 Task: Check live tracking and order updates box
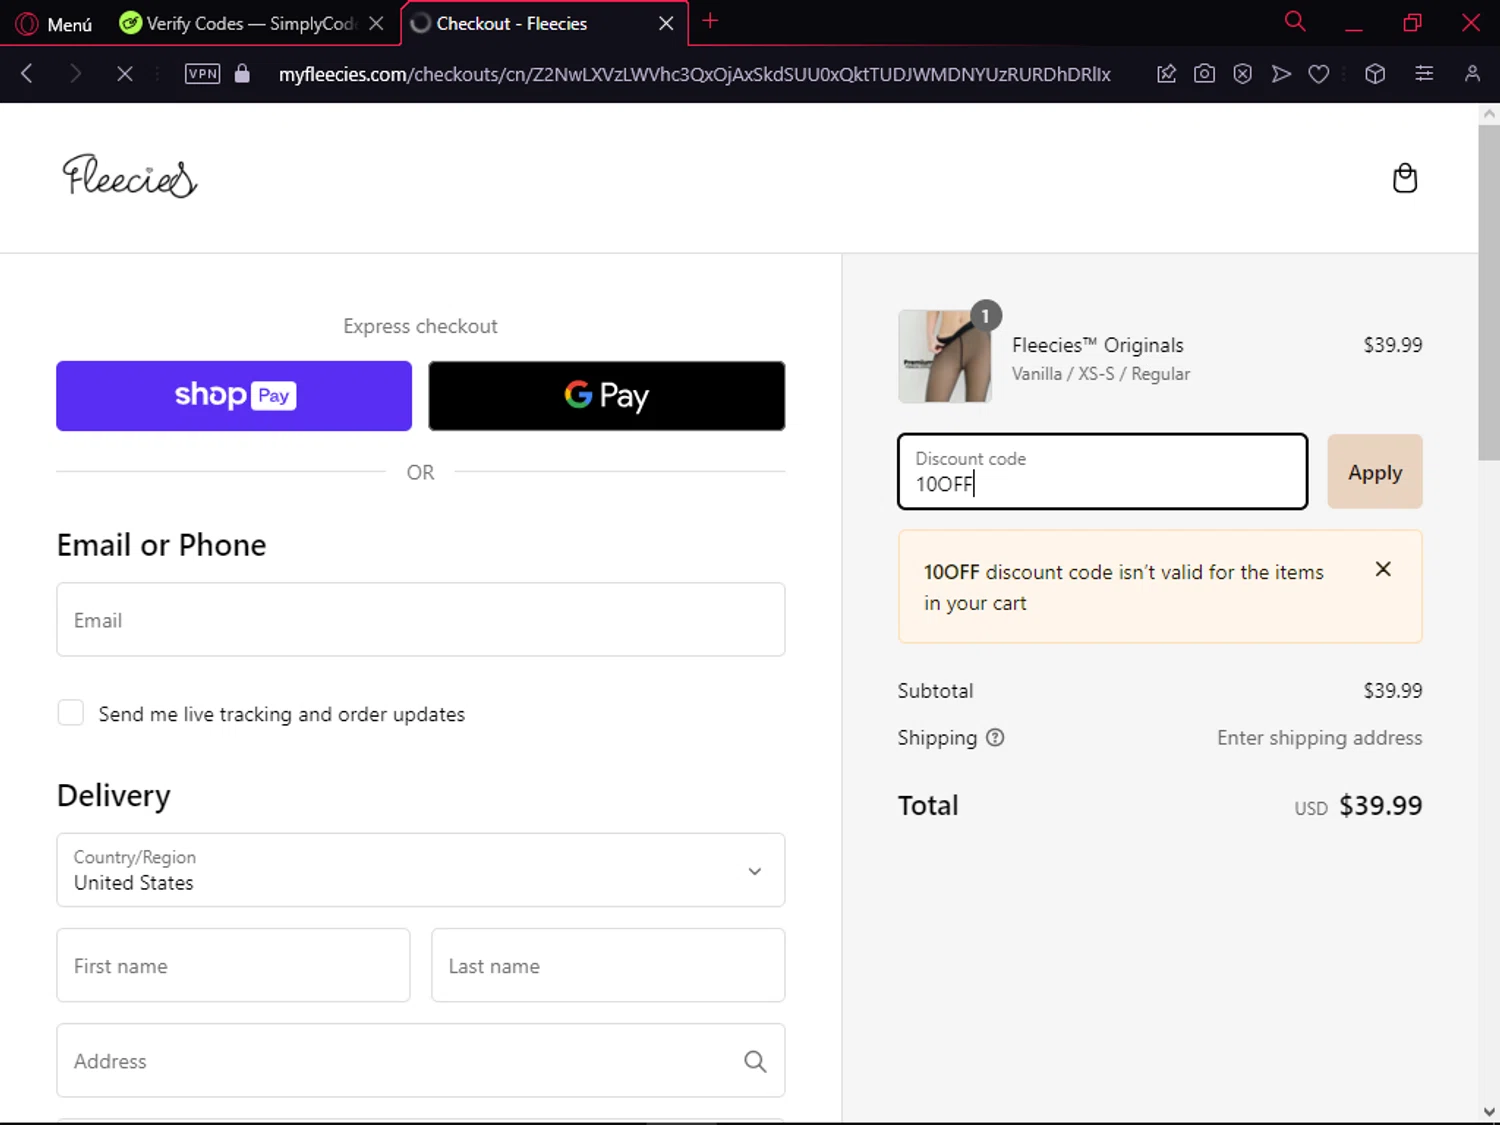coord(70,712)
